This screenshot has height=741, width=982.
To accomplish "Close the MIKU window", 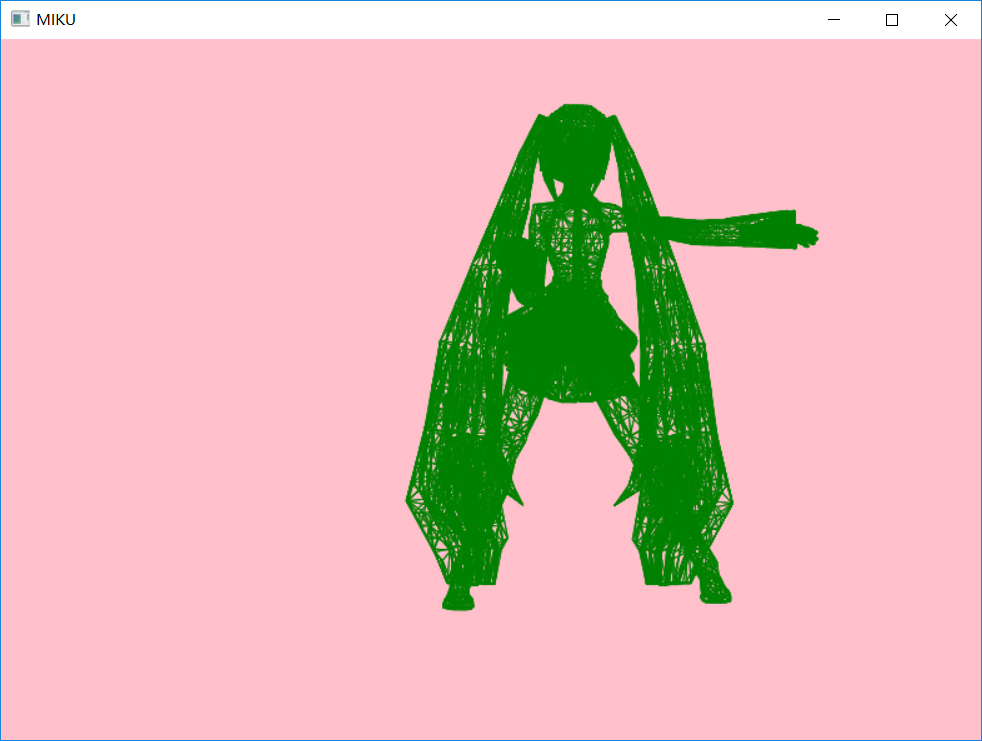I will [x=951, y=19].
